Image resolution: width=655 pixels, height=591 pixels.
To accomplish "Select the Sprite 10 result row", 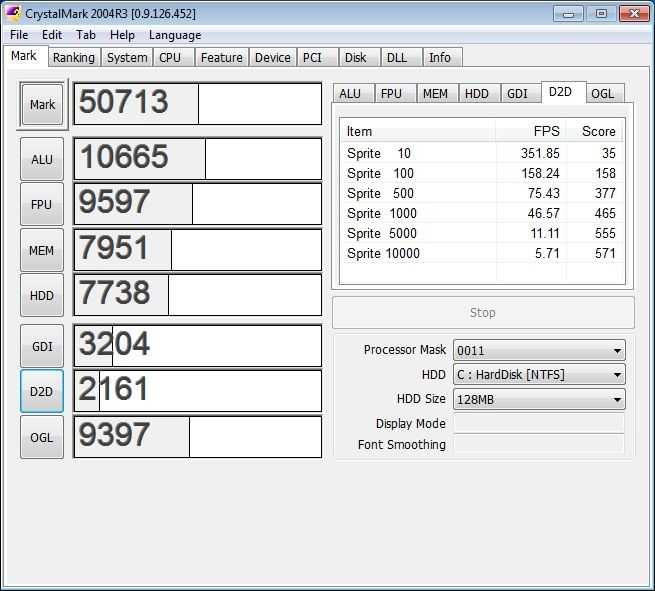I will (482, 153).
